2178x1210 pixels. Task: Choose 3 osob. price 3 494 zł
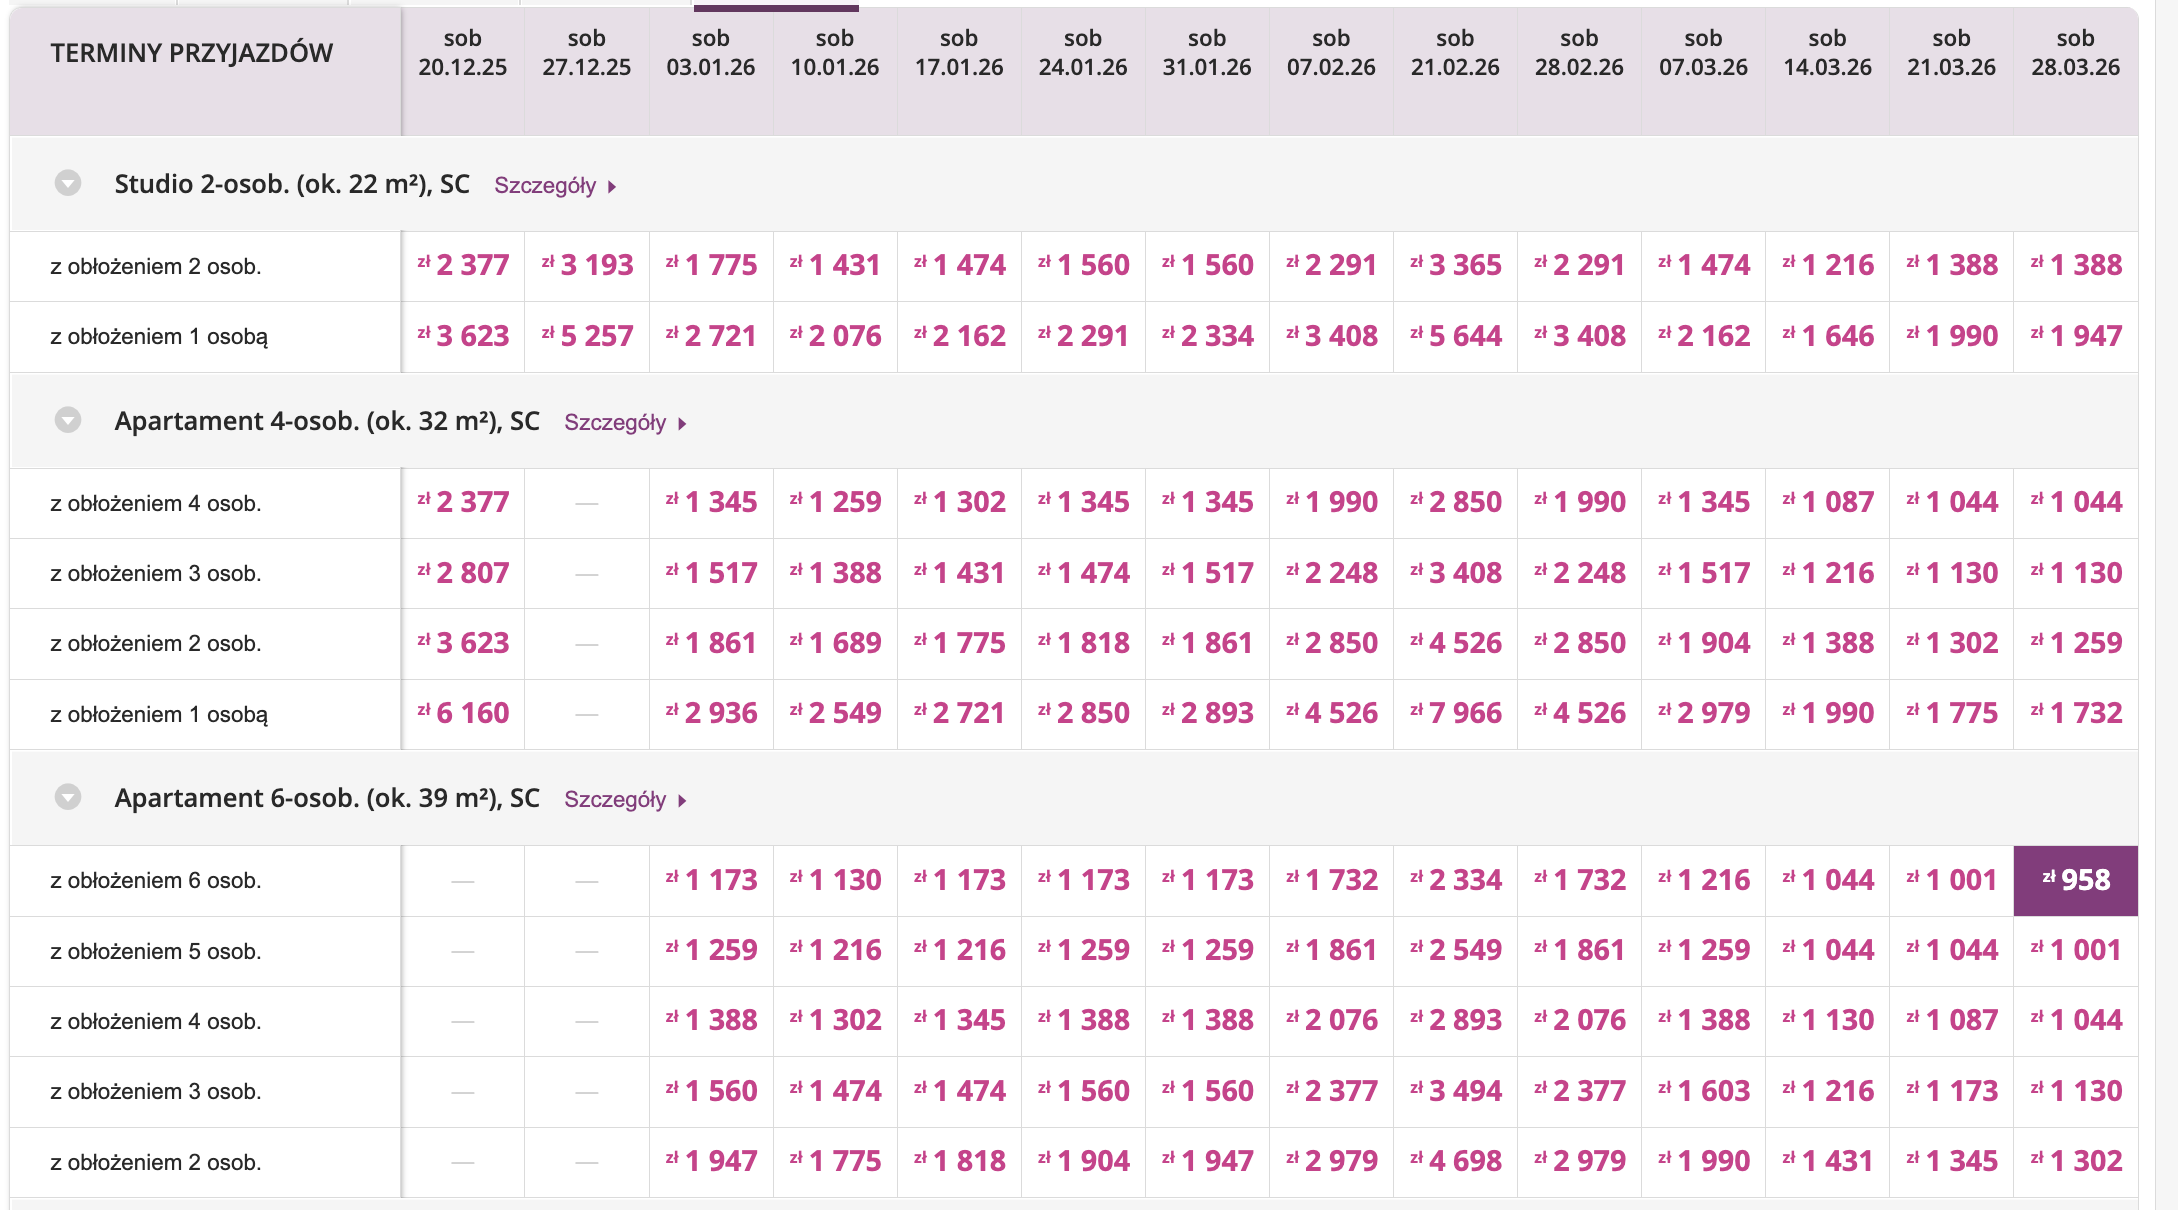[1455, 1091]
